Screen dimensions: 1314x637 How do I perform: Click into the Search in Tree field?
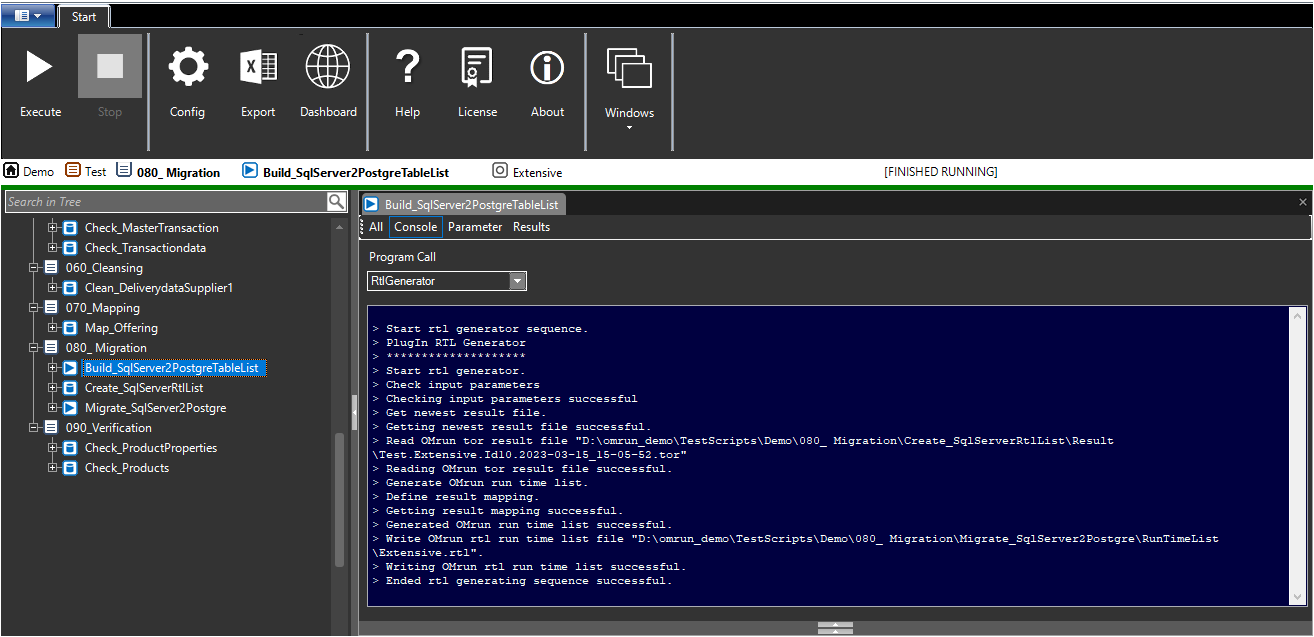(x=166, y=202)
